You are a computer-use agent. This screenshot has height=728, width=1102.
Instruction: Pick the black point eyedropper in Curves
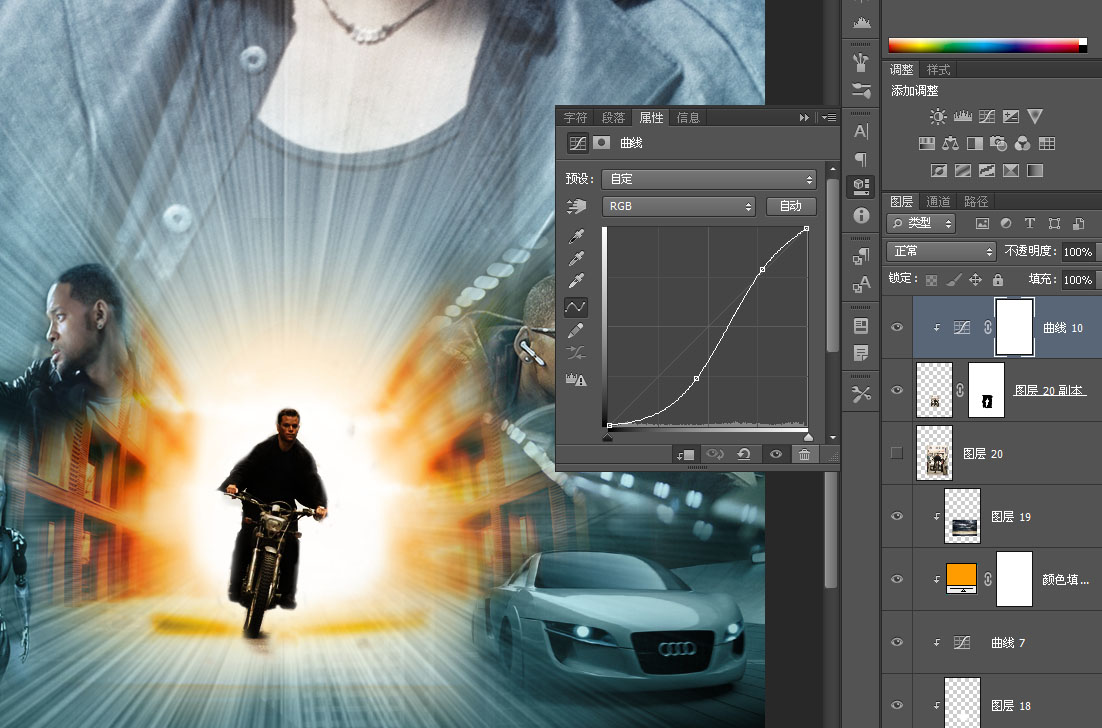pos(576,236)
